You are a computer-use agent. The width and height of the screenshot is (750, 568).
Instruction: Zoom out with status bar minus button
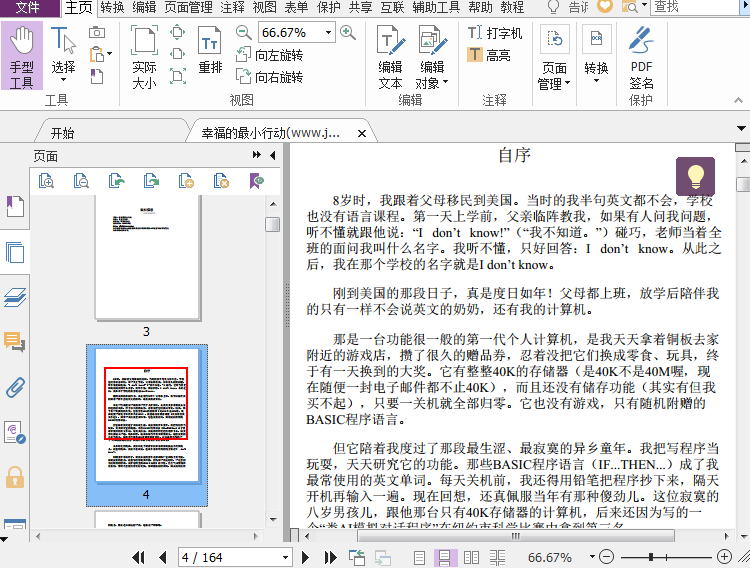pyautogui.click(x=607, y=557)
